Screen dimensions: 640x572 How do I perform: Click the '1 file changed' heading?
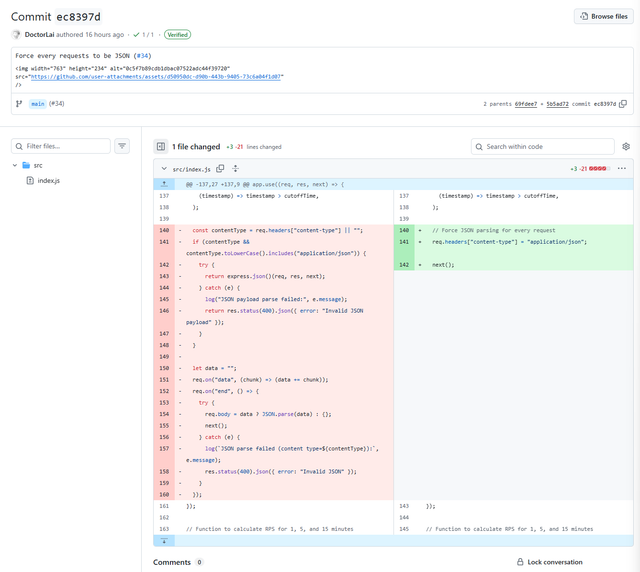coord(196,147)
